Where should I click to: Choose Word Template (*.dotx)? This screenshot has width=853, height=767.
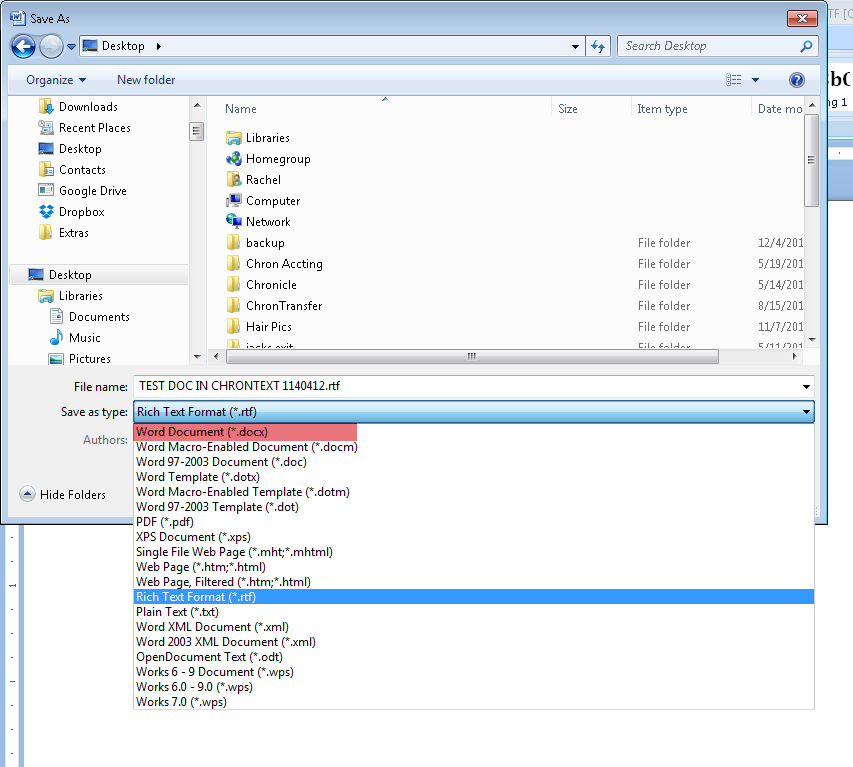pyautogui.click(x=474, y=477)
